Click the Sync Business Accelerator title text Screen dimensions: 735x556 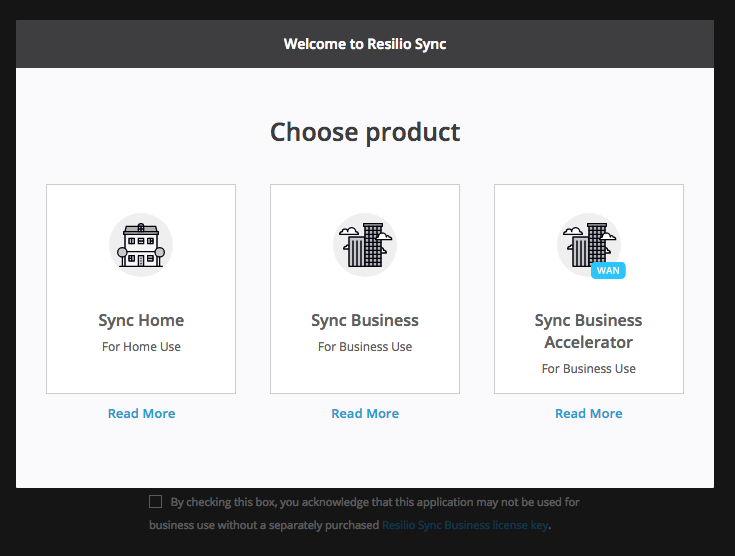coord(589,331)
